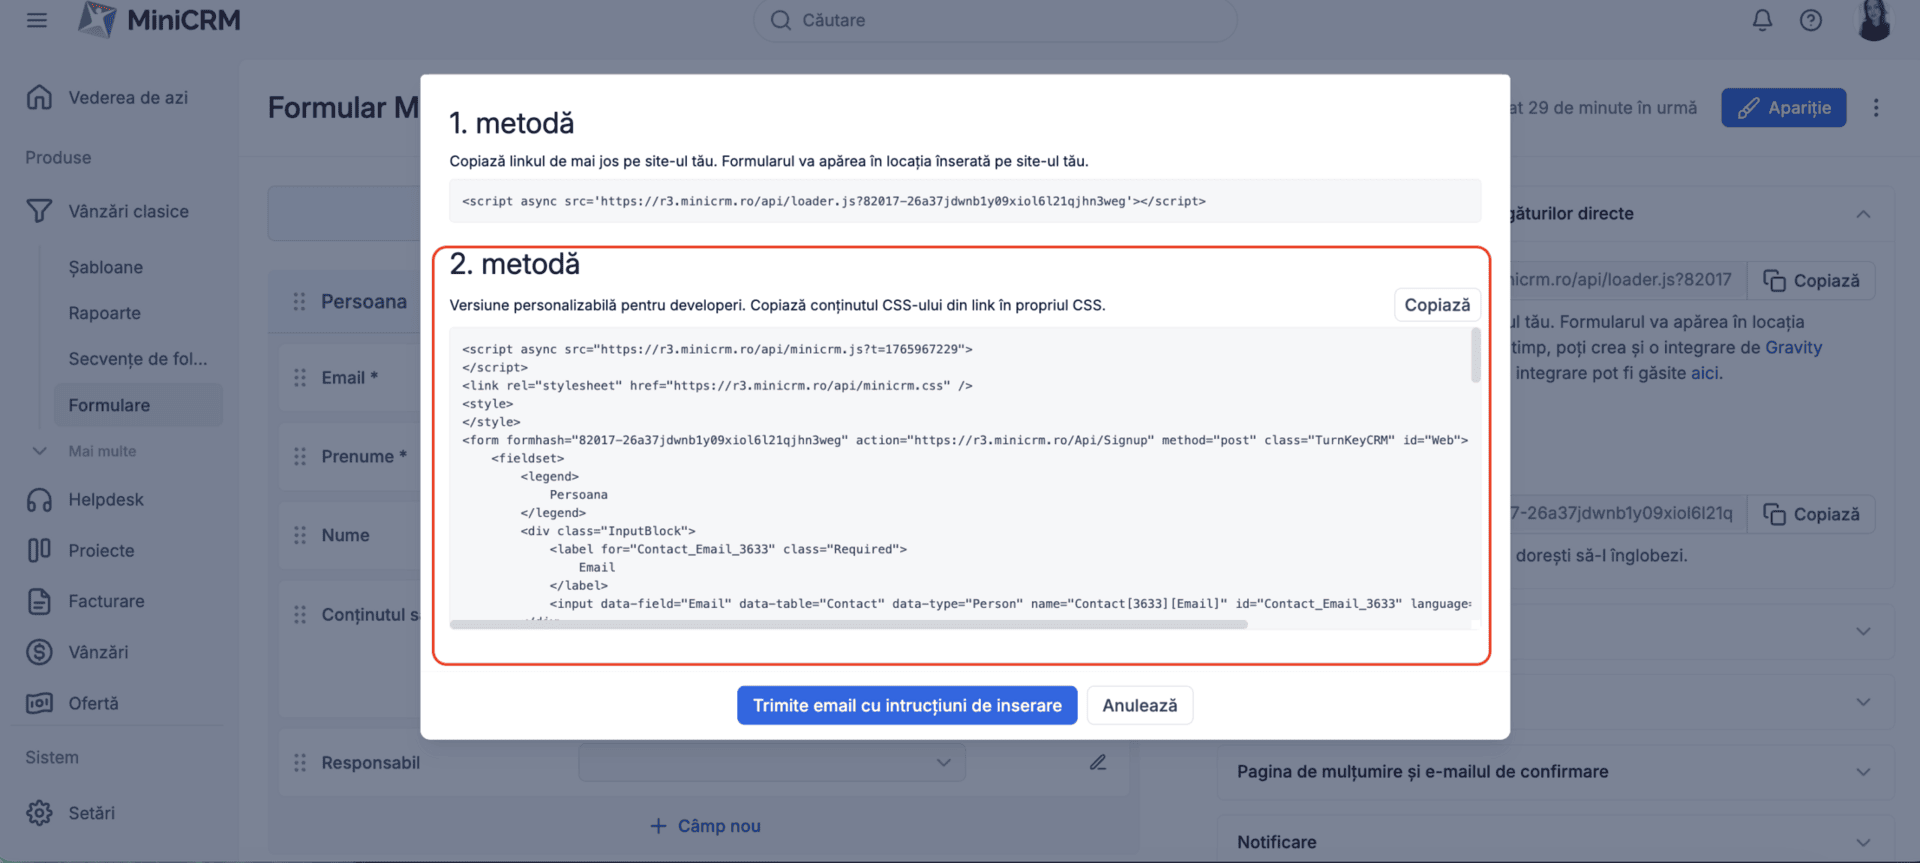
Task: Expand the Mai multe sidebar section
Action: point(40,451)
